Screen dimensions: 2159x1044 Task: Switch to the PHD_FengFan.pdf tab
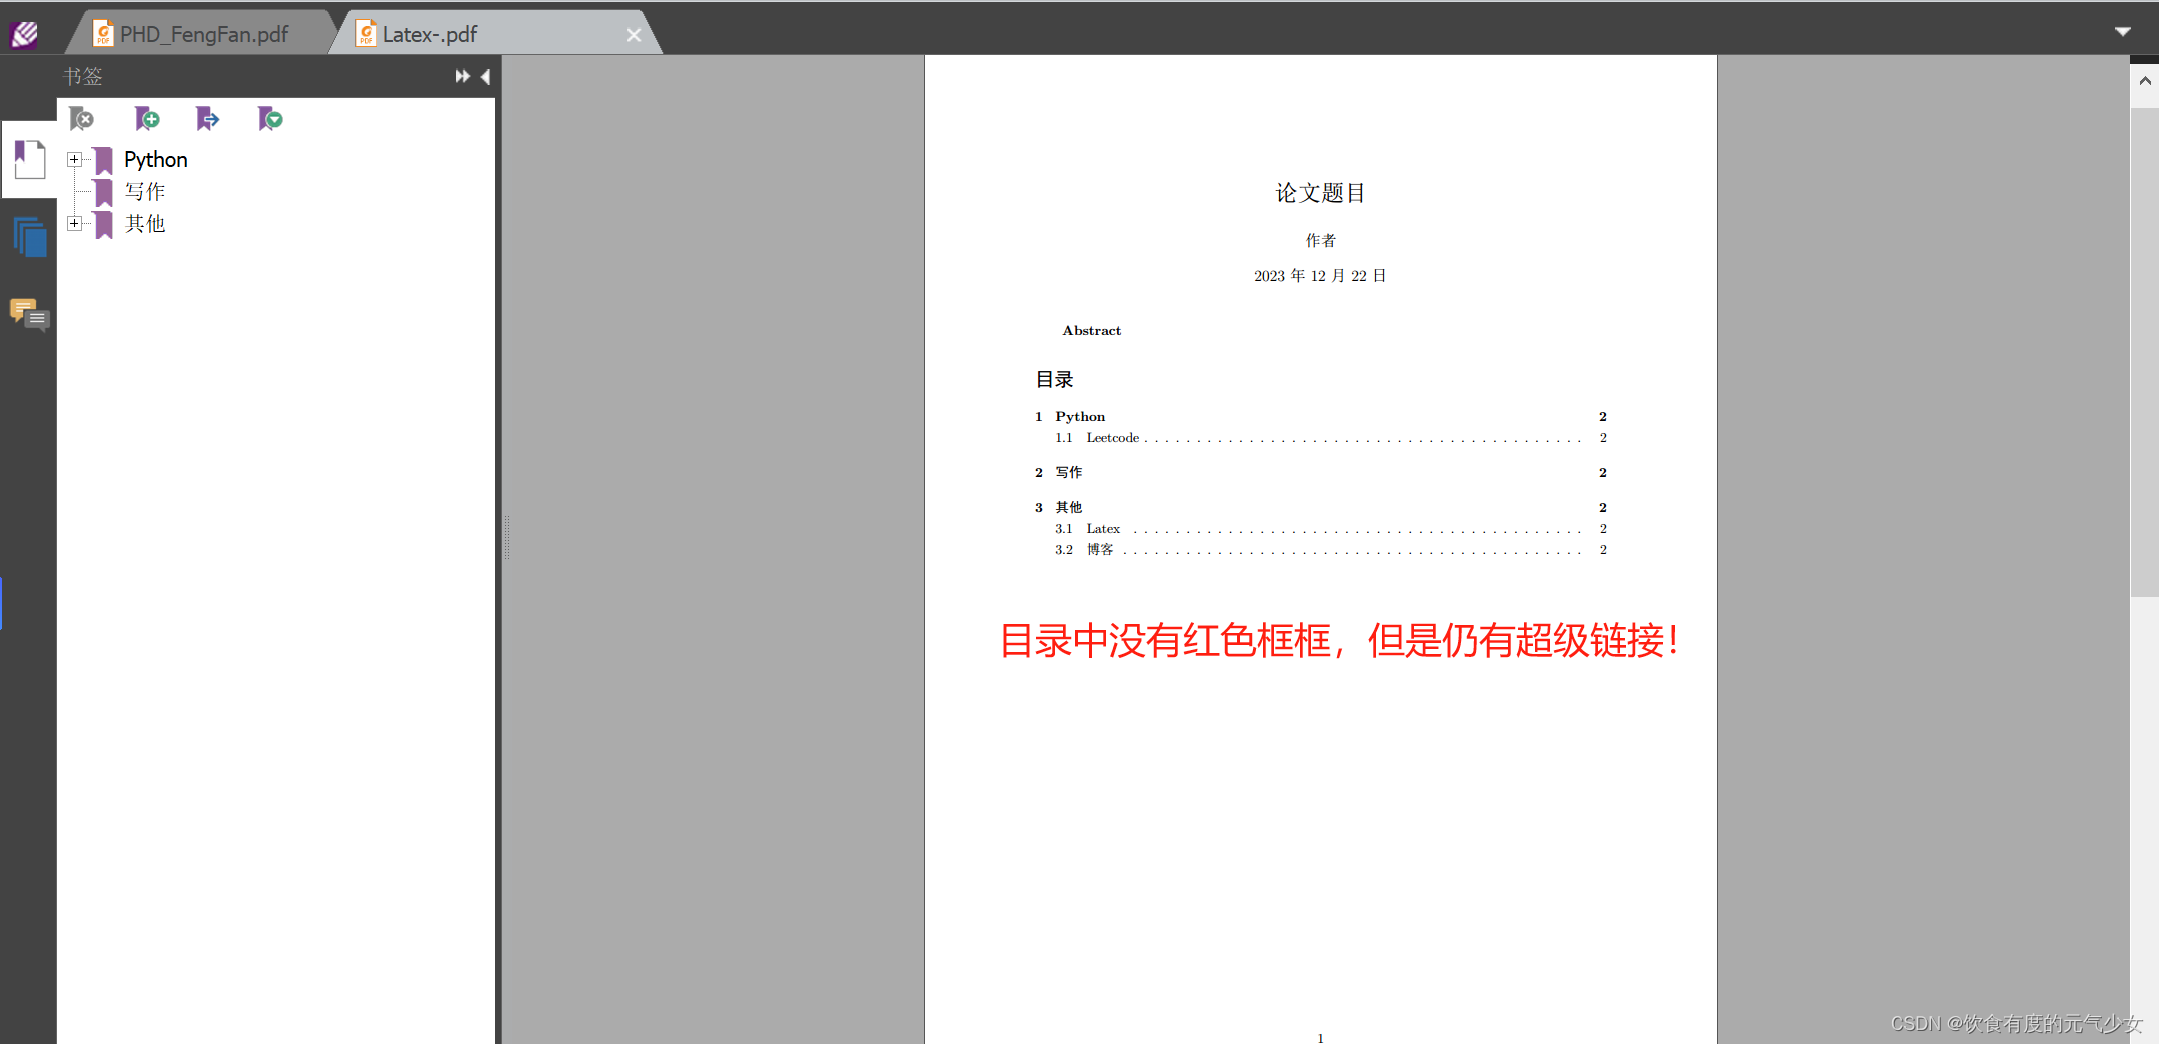click(x=203, y=34)
